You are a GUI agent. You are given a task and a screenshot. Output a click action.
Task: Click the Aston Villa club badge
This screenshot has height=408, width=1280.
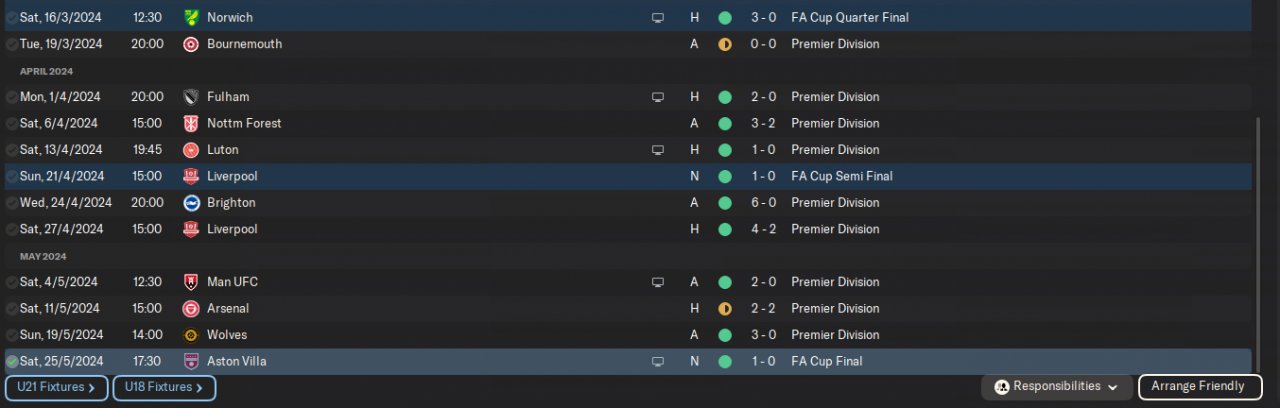coord(191,361)
